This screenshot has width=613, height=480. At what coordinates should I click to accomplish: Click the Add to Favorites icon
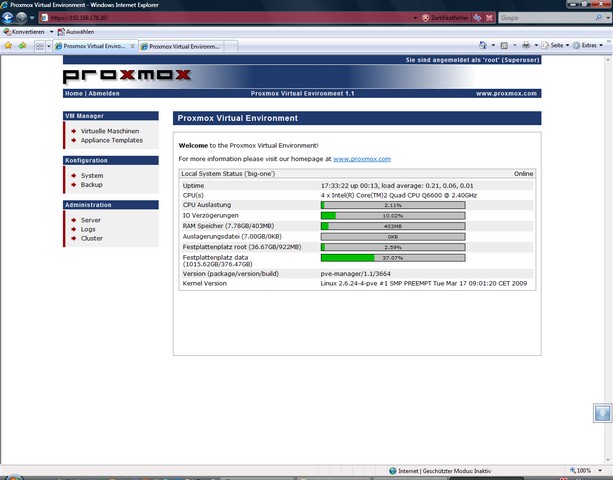pyautogui.click(x=22, y=46)
